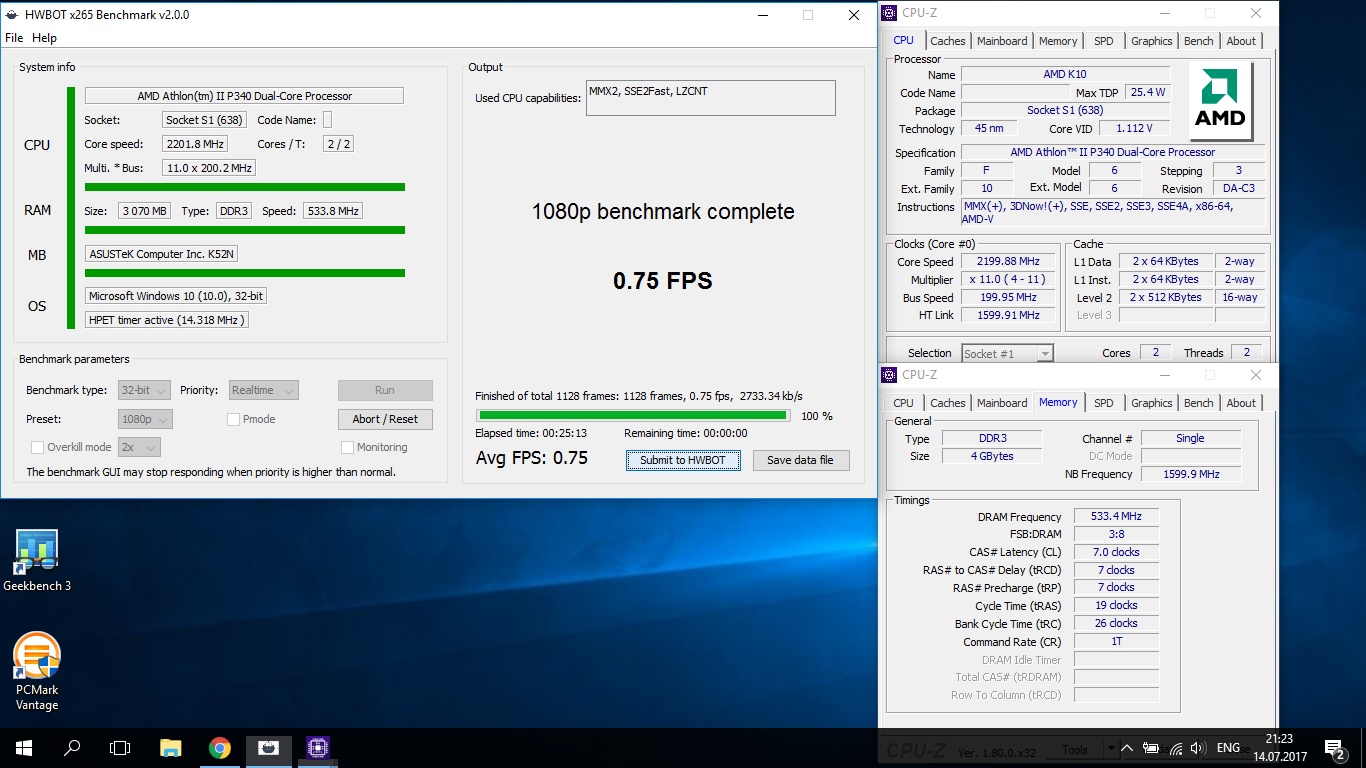Viewport: 1366px width, 768px height.
Task: Click the NB Frequency 1599.9 MHz value
Action: 1190,474
